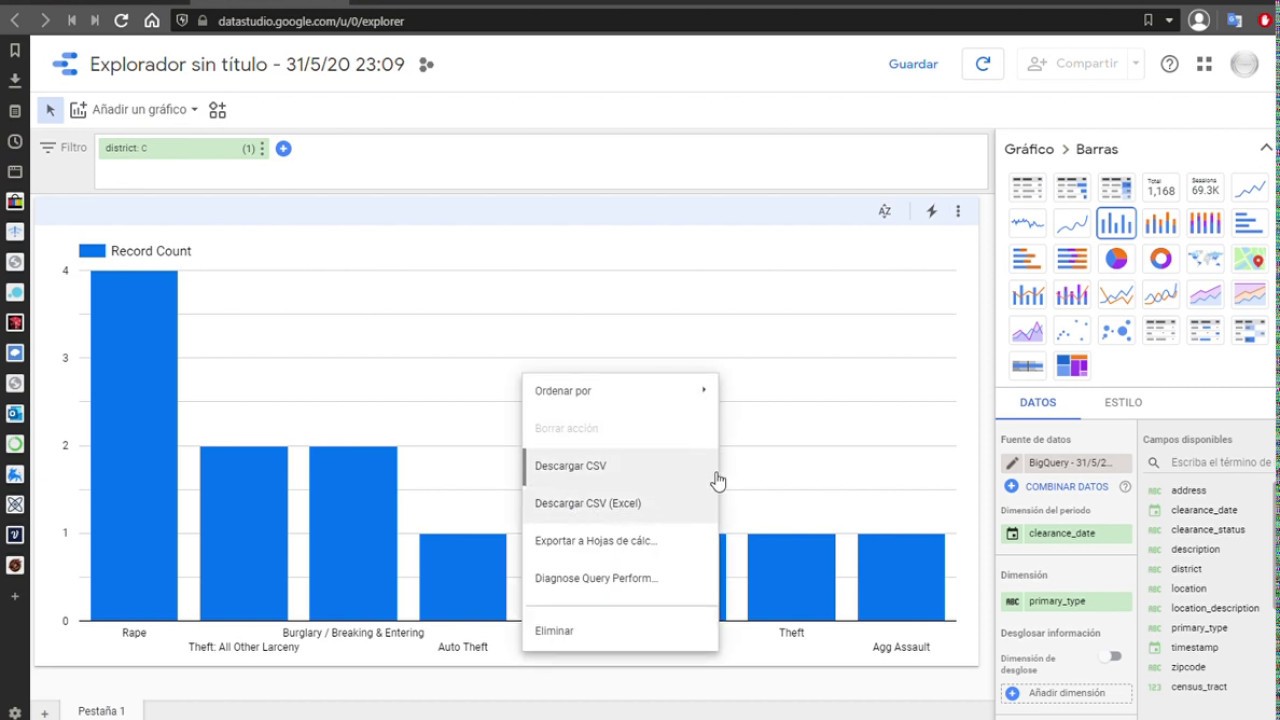The width and height of the screenshot is (1280, 720).
Task: Click the refresh data button
Action: [x=983, y=64]
